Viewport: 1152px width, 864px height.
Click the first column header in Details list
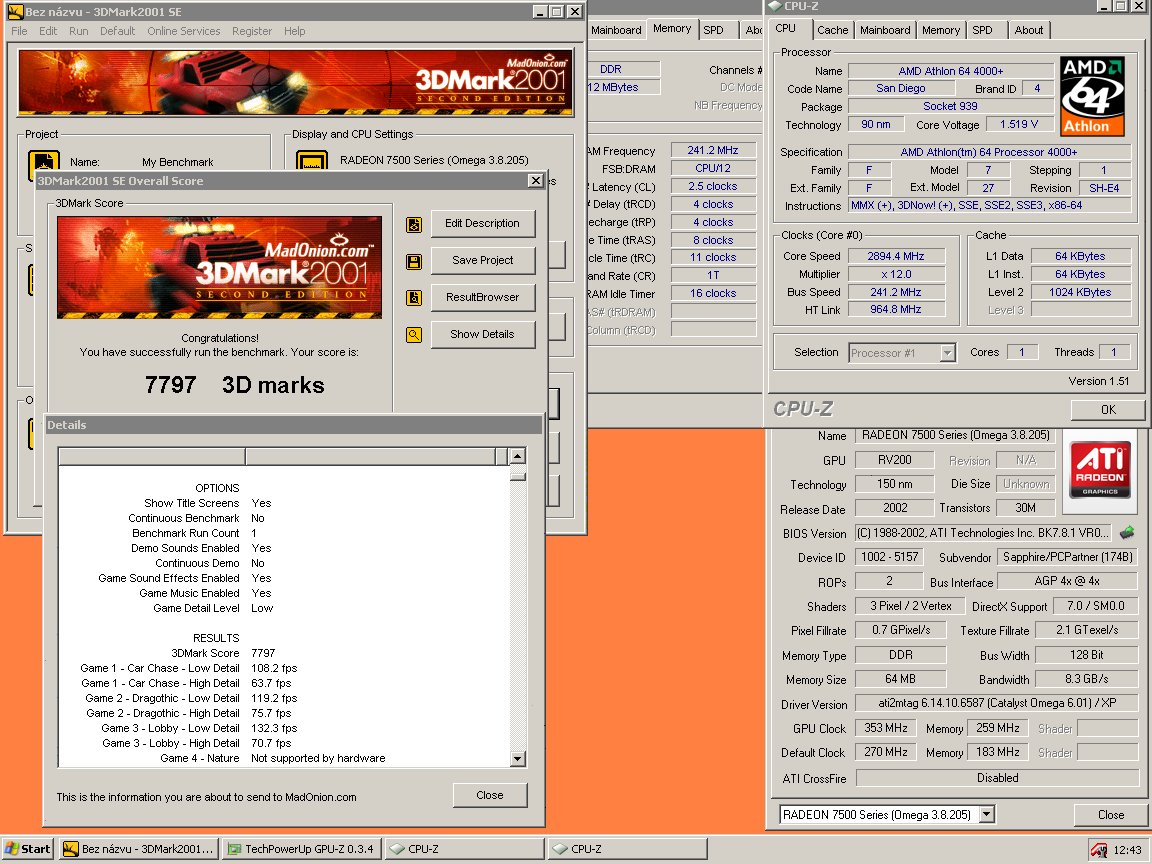coord(152,457)
